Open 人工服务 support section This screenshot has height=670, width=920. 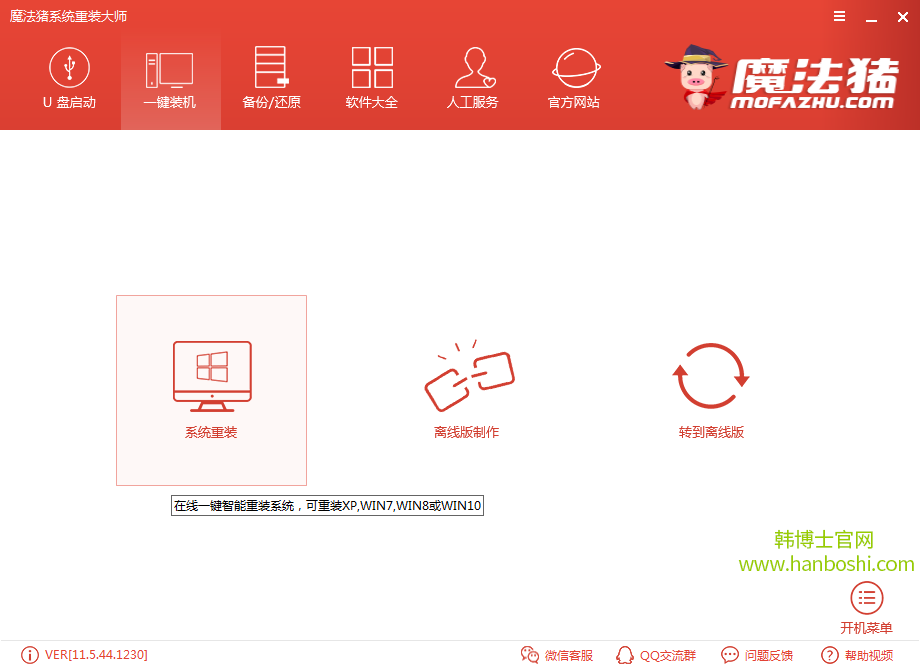(x=472, y=80)
